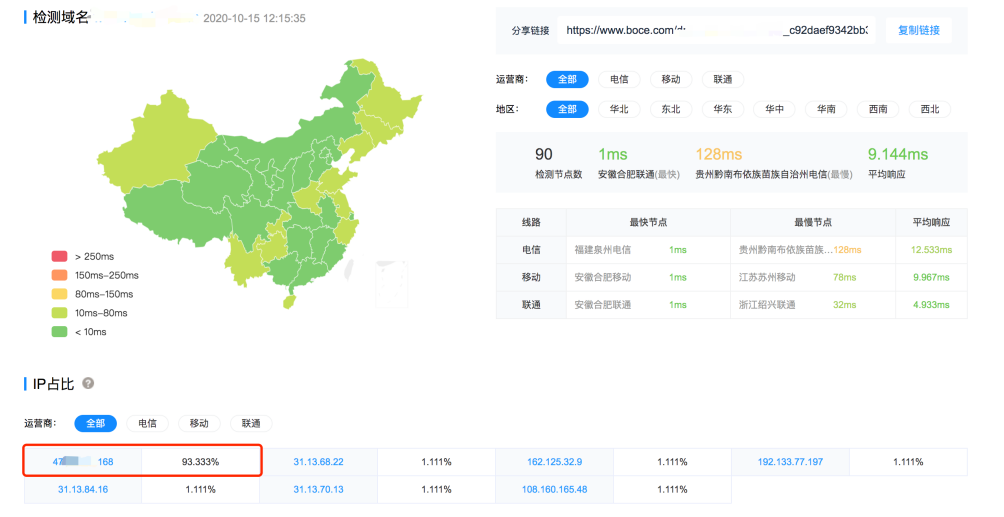Click the yellow 80ms–150ms legend swatch

[x=59, y=294]
